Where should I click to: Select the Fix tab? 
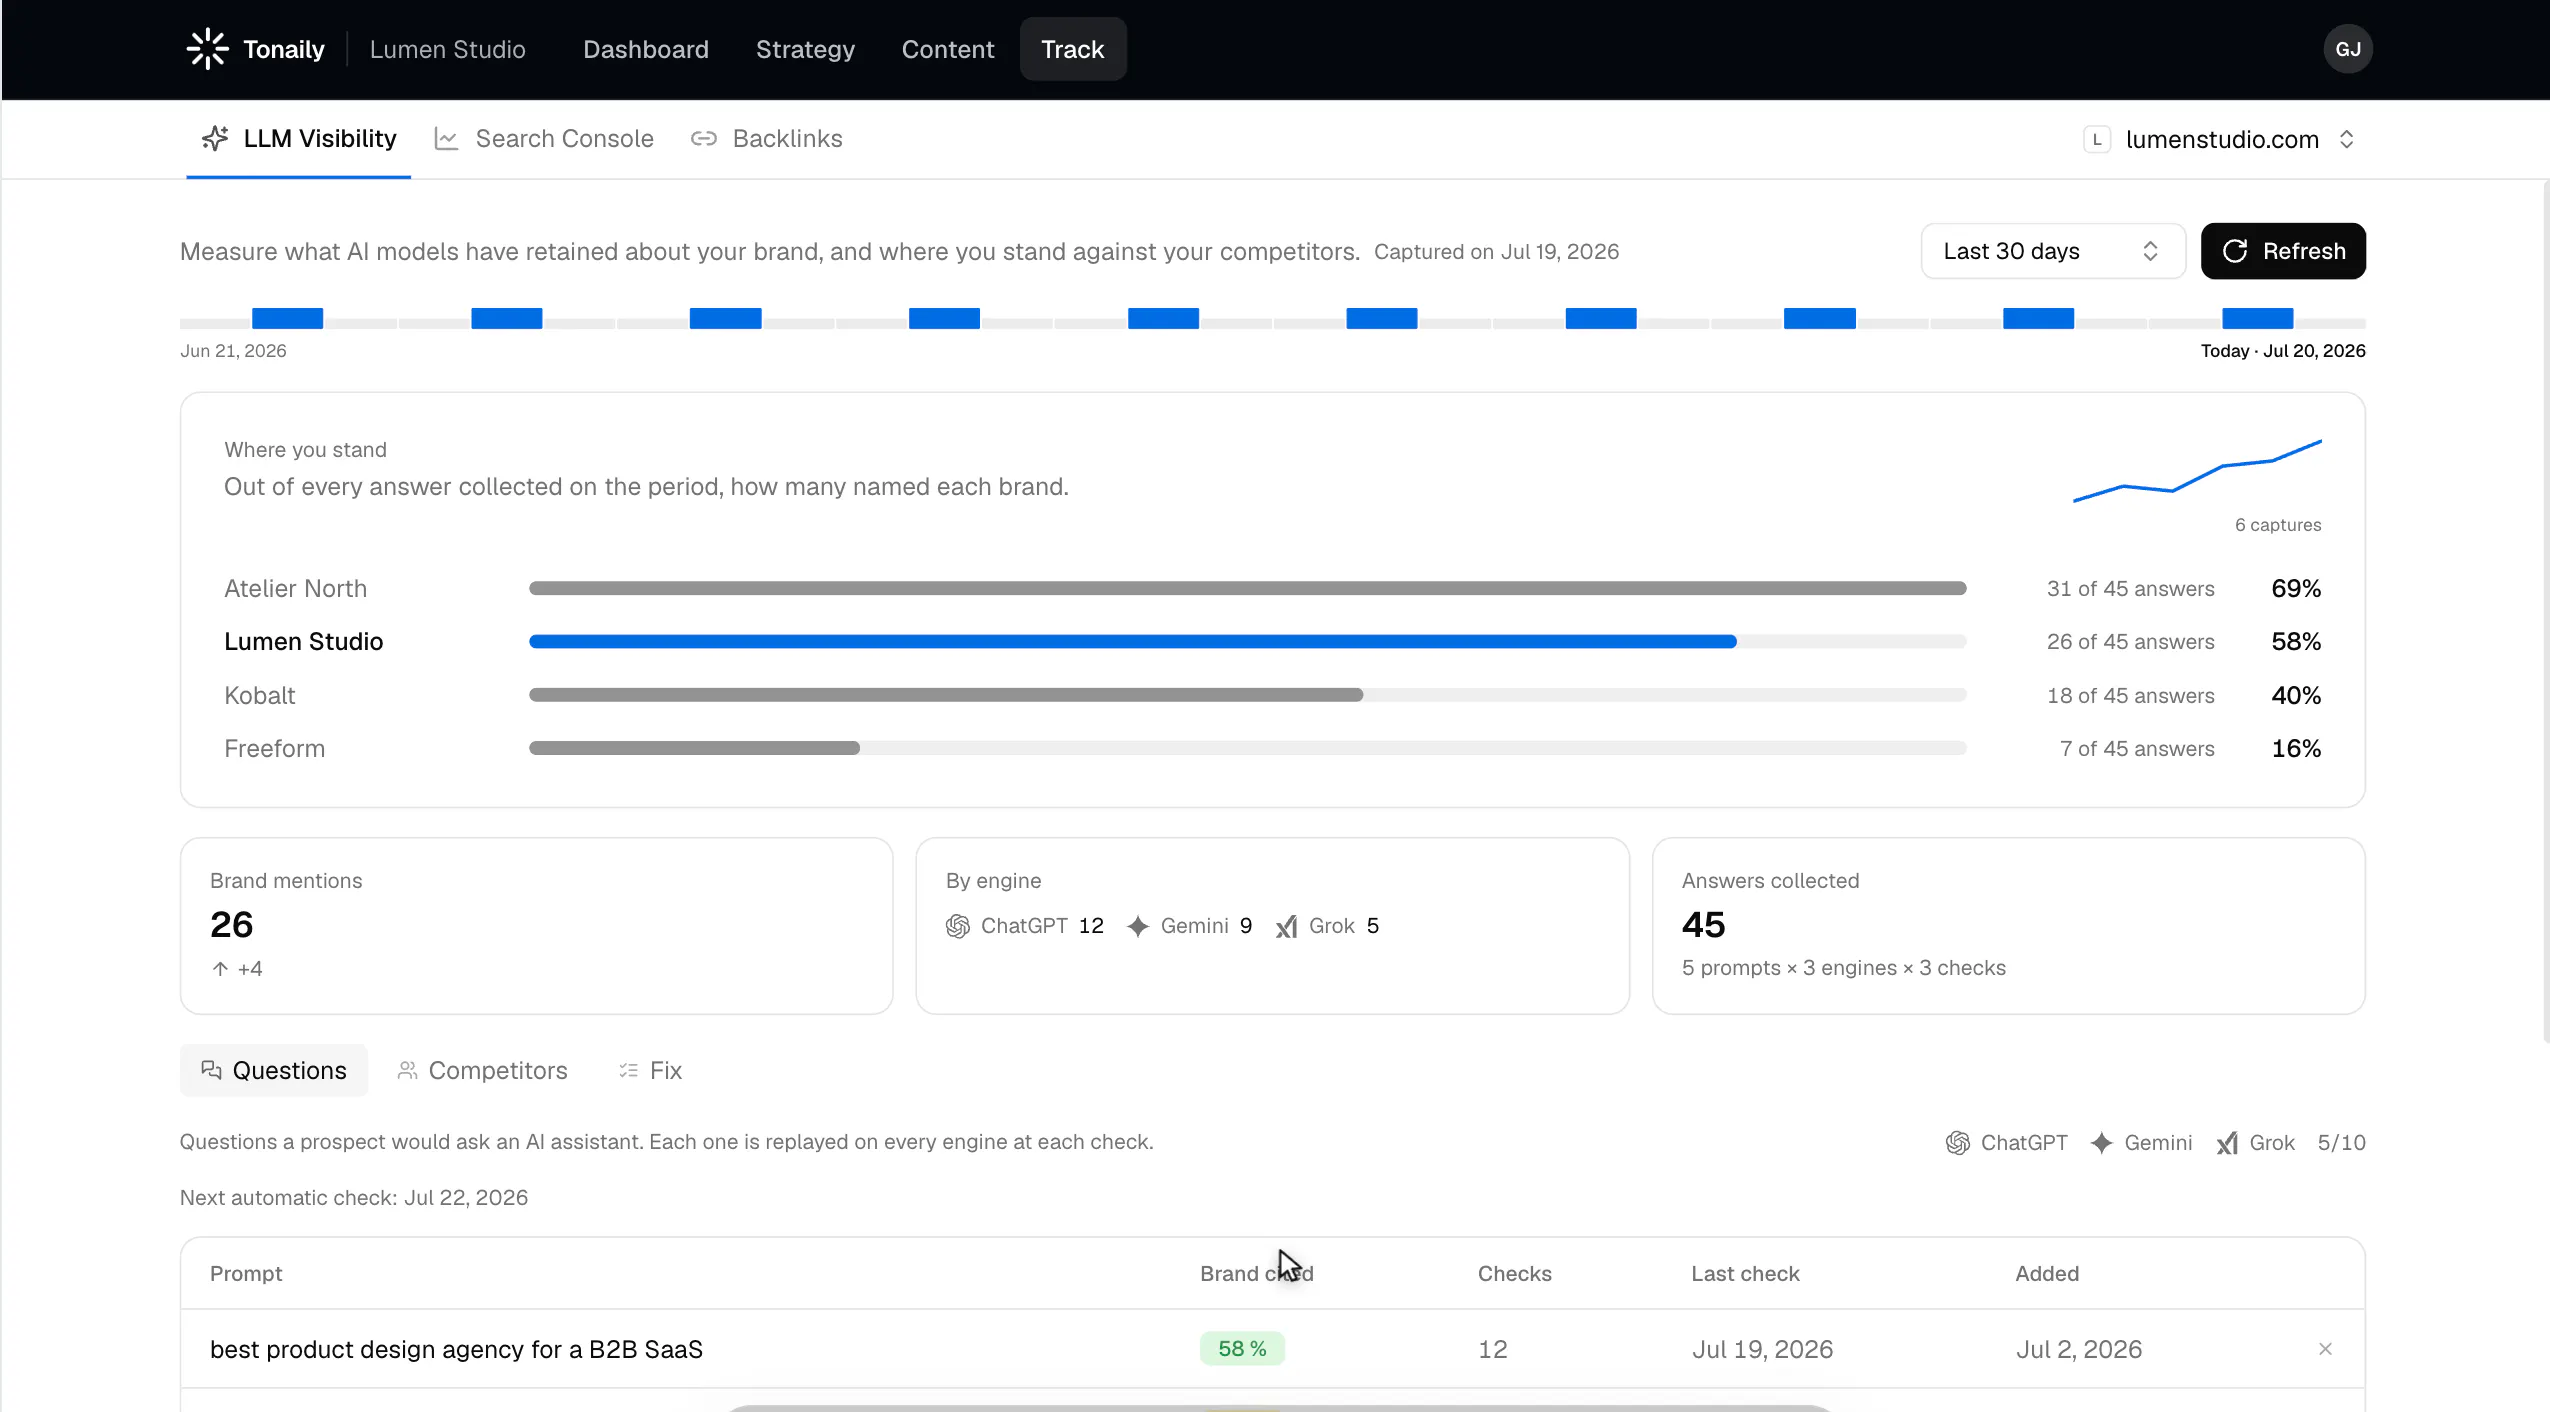click(650, 1070)
